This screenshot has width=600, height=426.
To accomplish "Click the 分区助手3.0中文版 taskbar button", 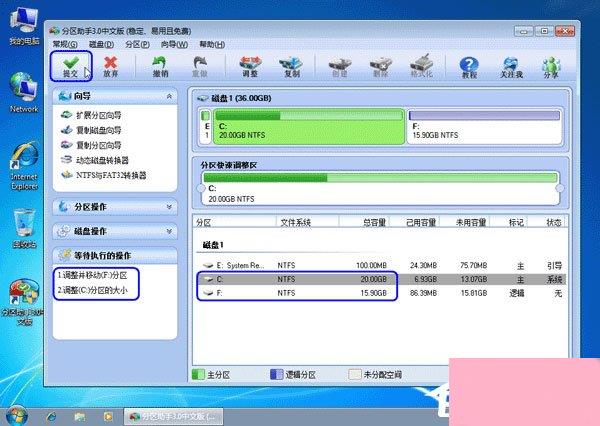I will point(174,416).
